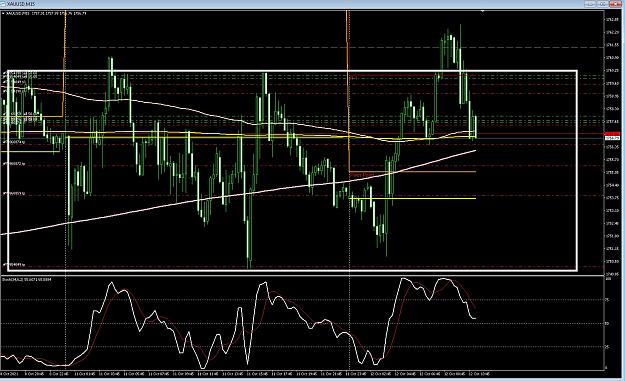Click the gray current bid price label
This screenshot has height=381, width=625.
pos(612,138)
